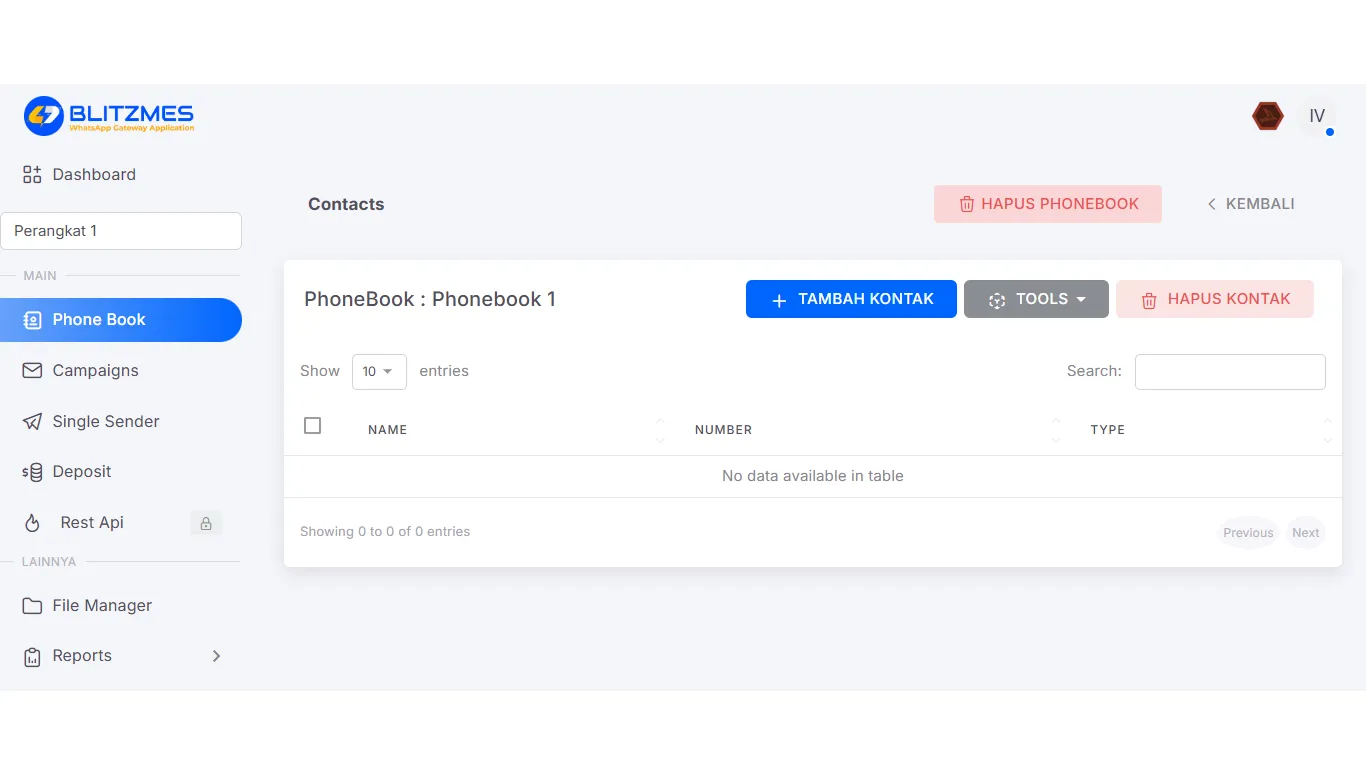Focus the Search input field
Image resolution: width=1366 pixels, height=775 pixels.
[x=1230, y=372]
